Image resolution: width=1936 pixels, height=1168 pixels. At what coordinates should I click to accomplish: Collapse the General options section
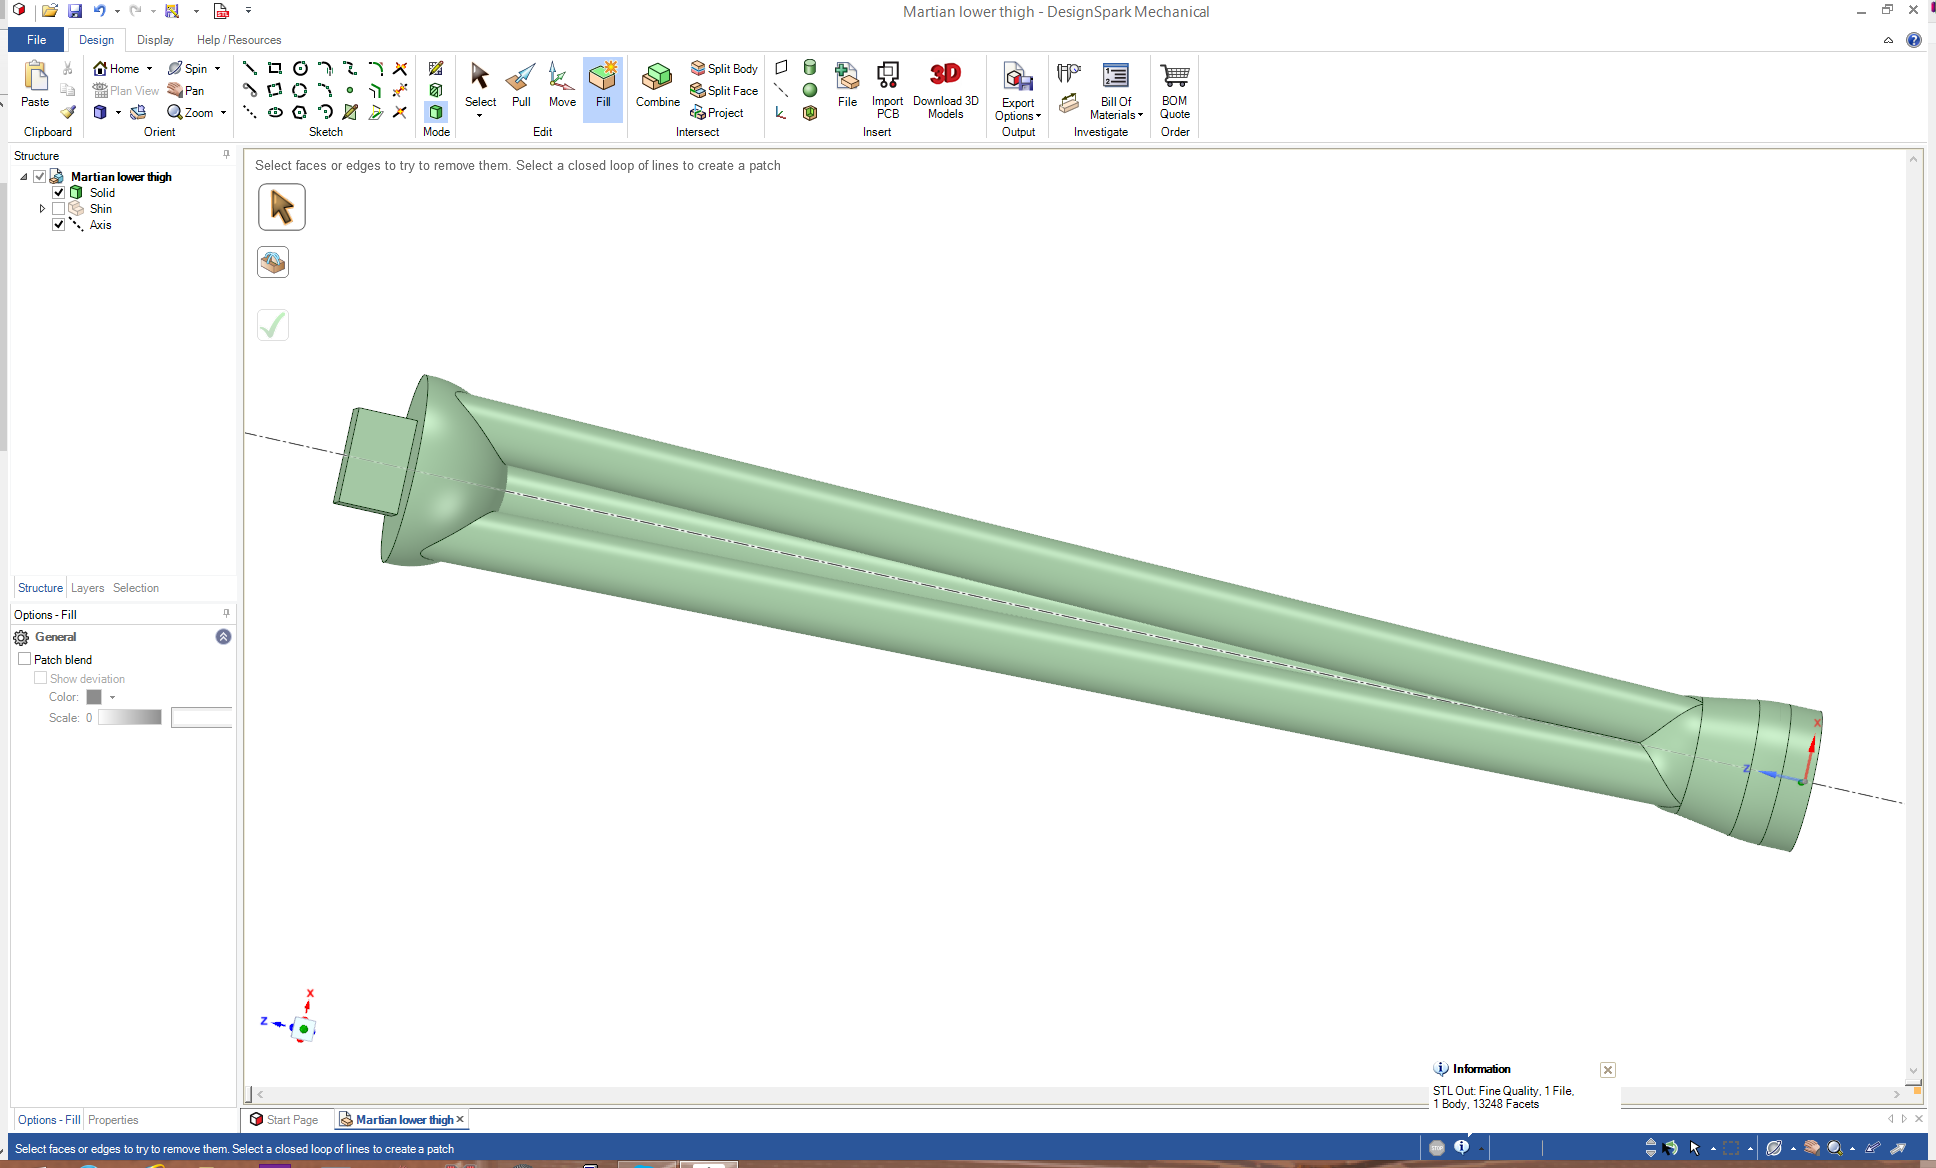[223, 636]
